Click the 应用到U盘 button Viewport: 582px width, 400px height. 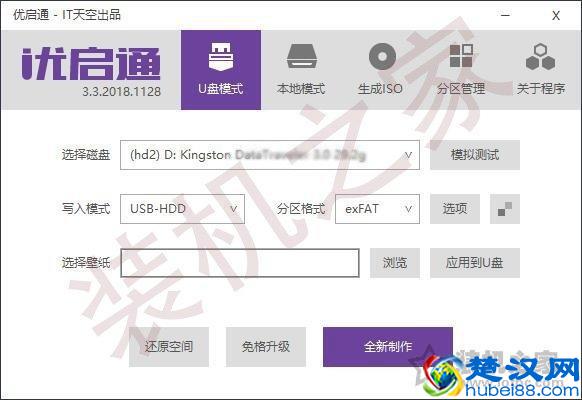[x=475, y=263]
